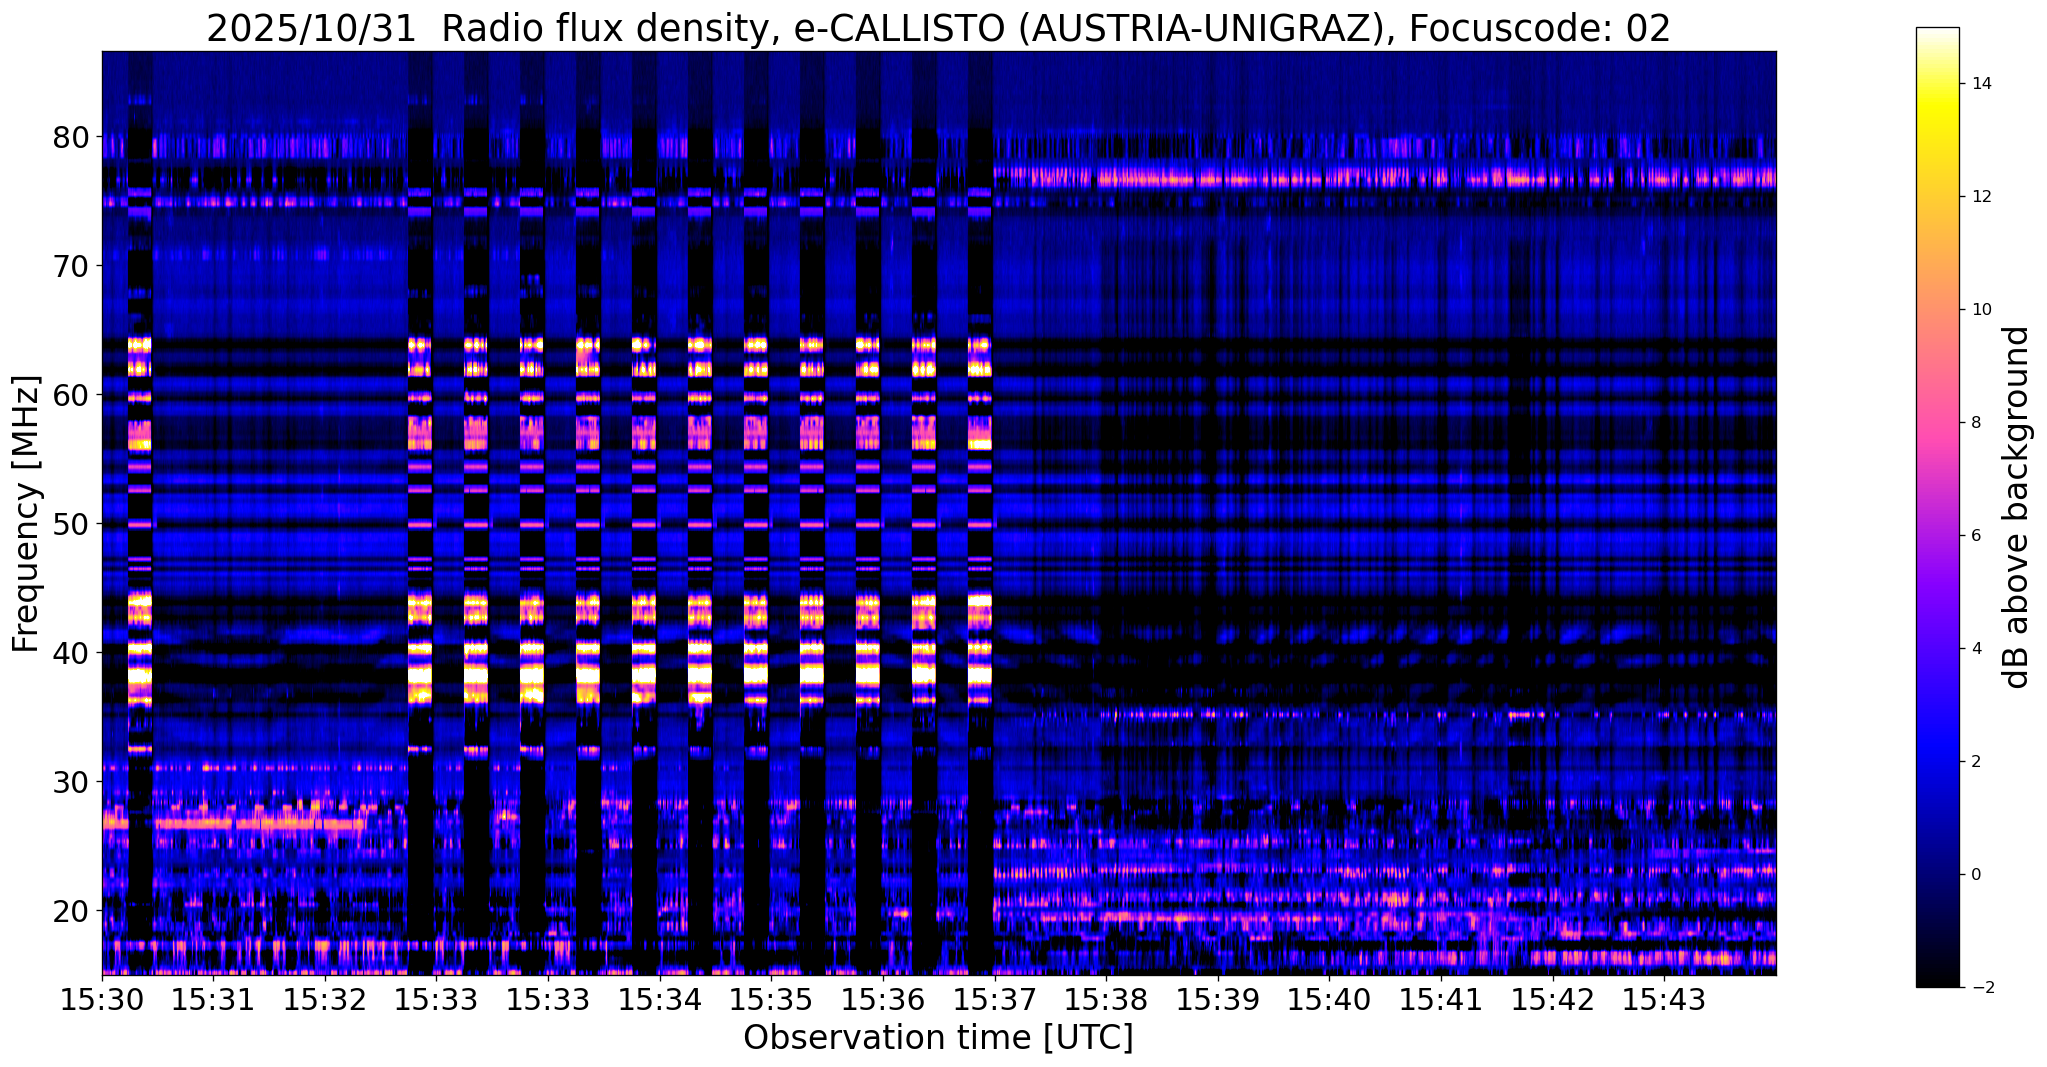This screenshot has height=1067, width=2047.
Task: Click the 6 tick on the colorbar
Action: pos(1976,536)
